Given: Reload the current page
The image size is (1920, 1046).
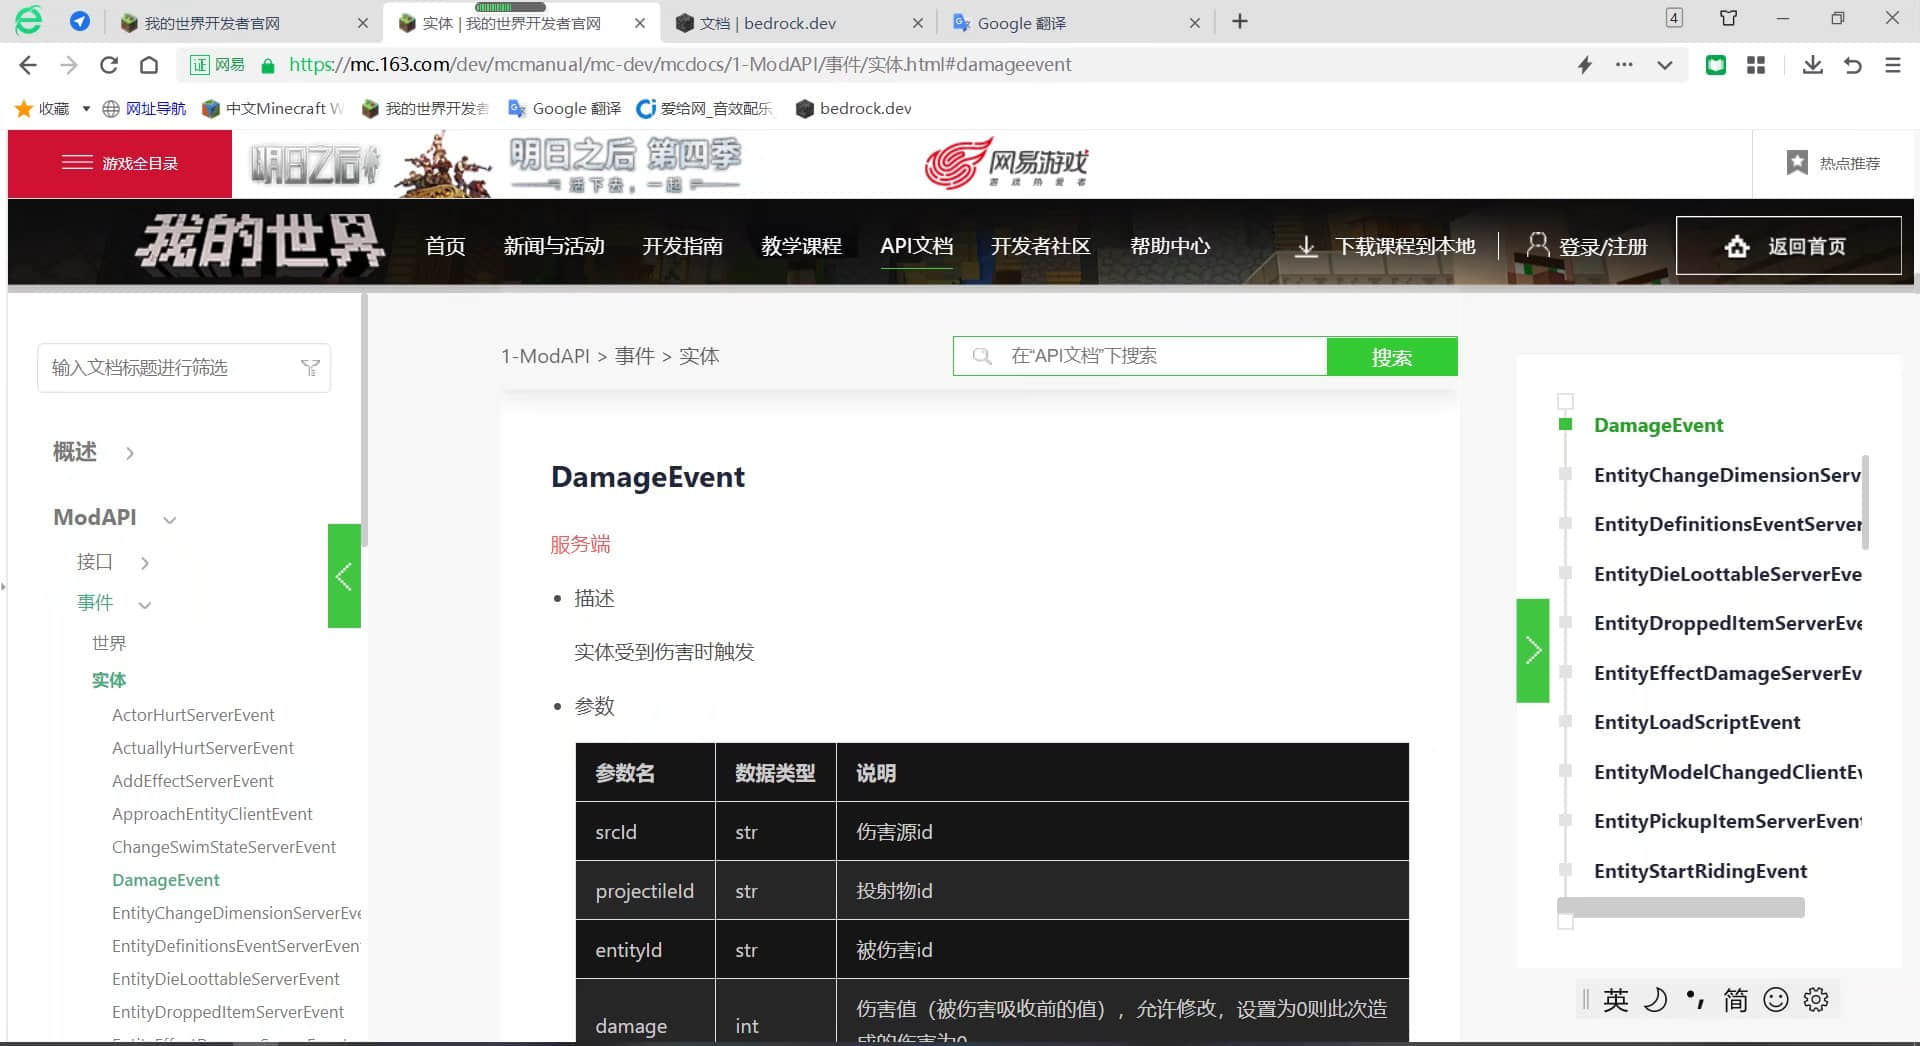Looking at the screenshot, I should 109,65.
